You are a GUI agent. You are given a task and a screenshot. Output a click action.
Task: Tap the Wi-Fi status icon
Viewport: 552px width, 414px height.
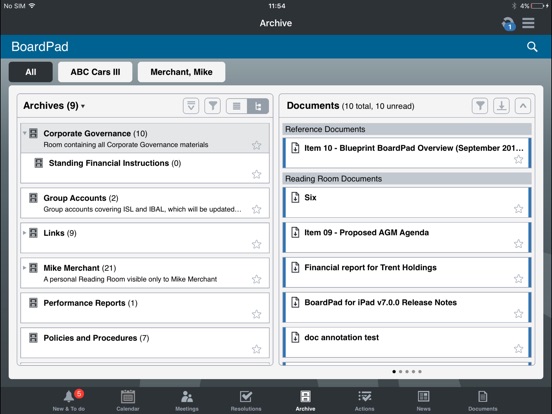click(32, 6)
